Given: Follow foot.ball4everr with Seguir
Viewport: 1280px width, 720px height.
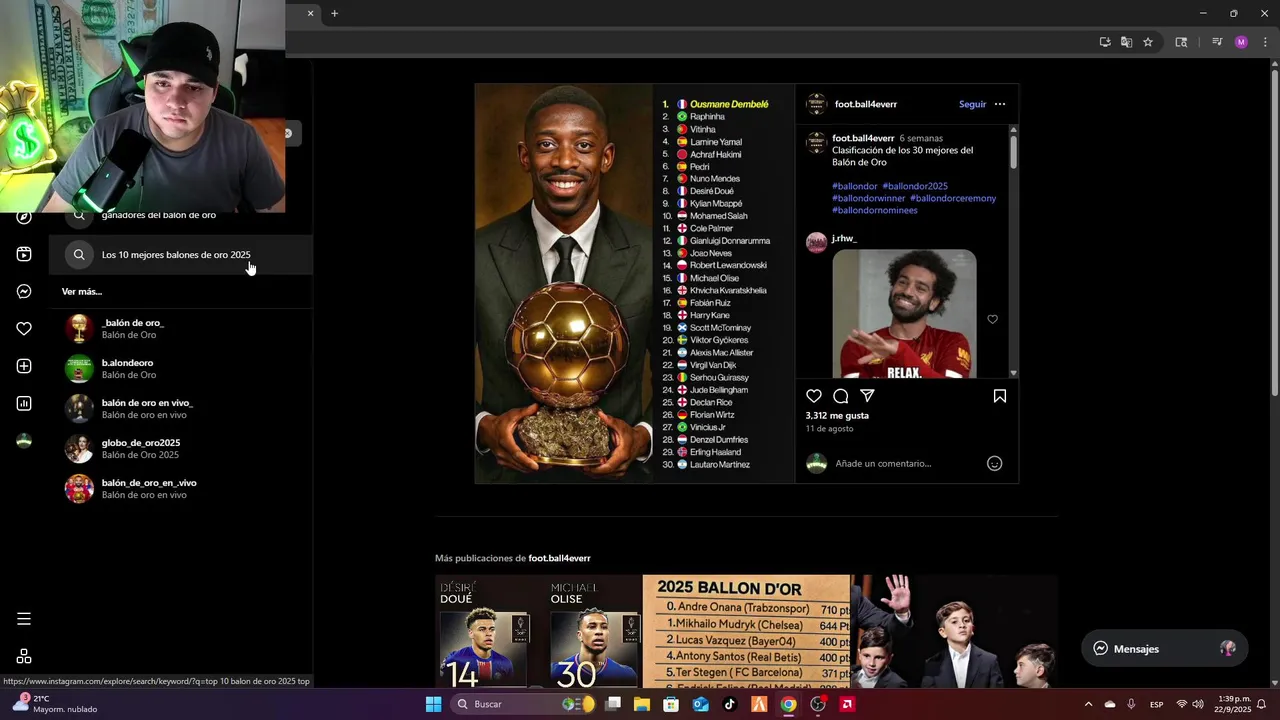Looking at the screenshot, I should click(x=972, y=104).
